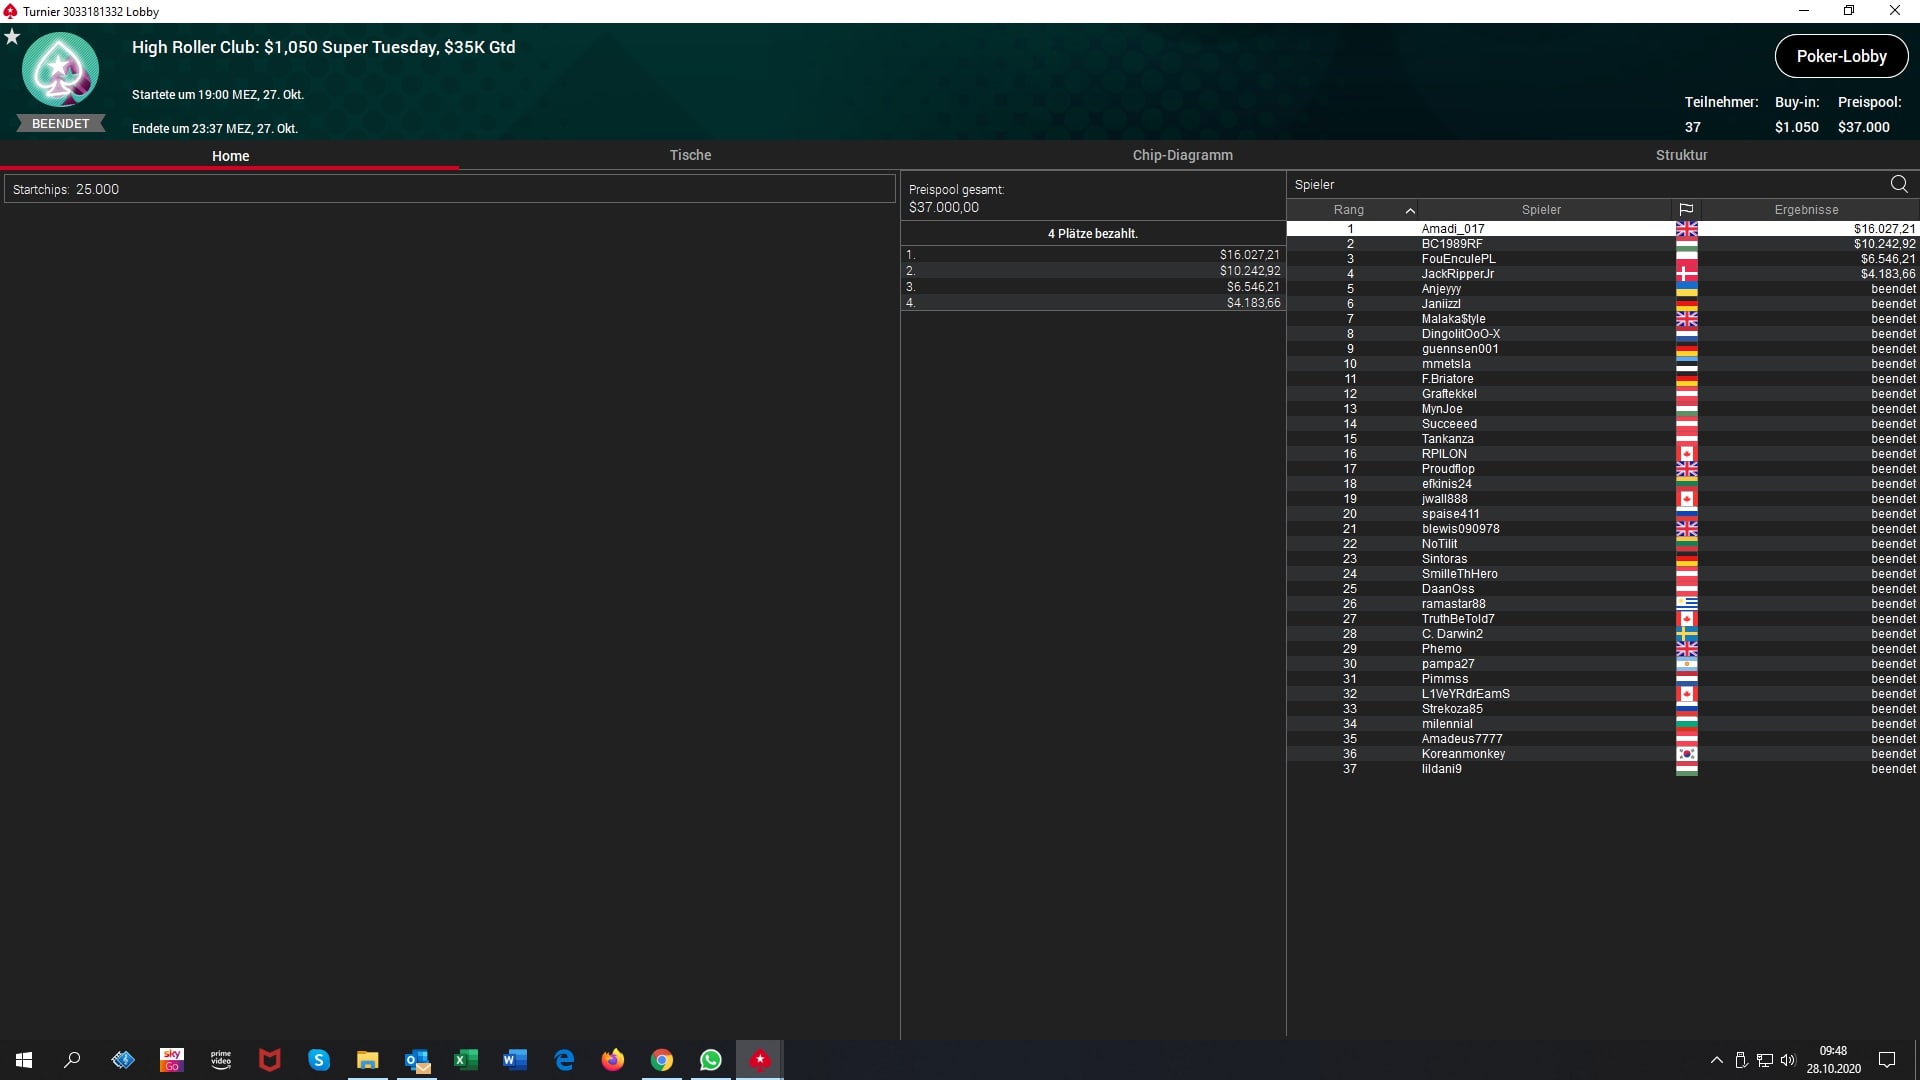Show hidden system tray icons
The height and width of the screenshot is (1080, 1920).
point(1716,1060)
